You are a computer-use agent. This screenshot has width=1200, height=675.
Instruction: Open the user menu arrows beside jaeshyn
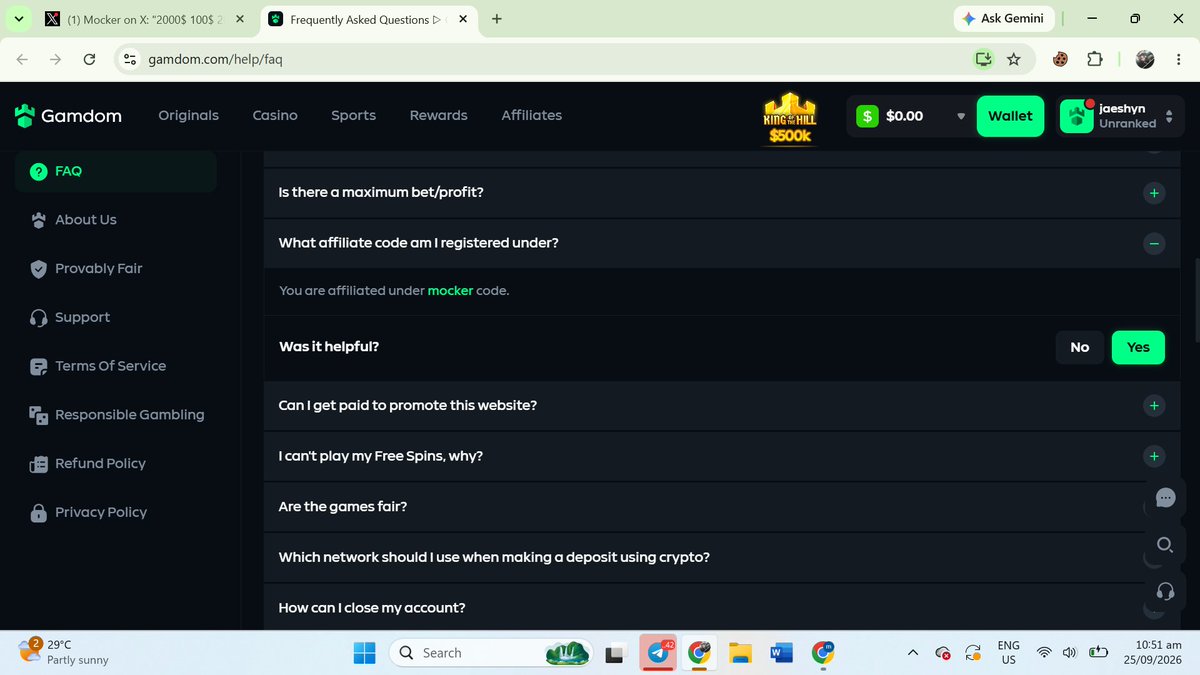pos(1169,117)
